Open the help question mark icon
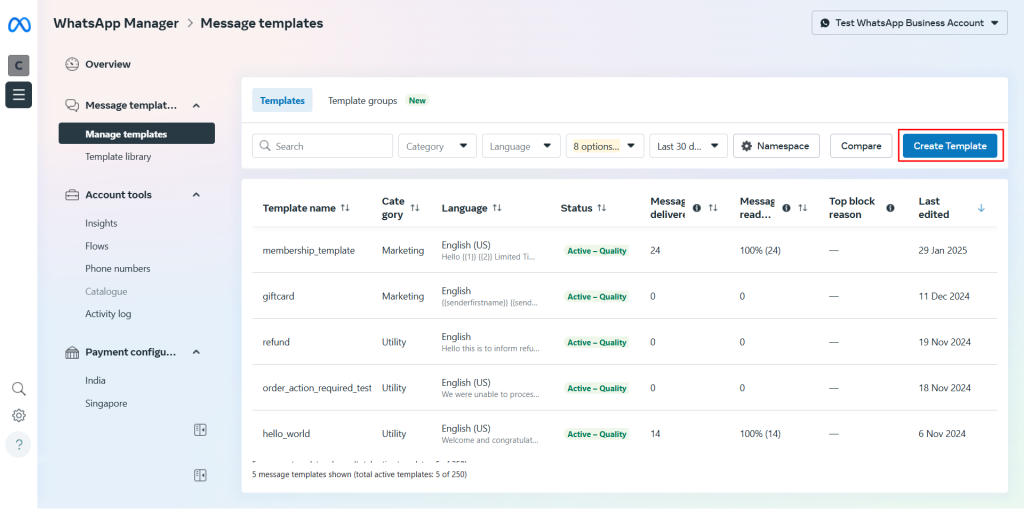 (x=19, y=445)
